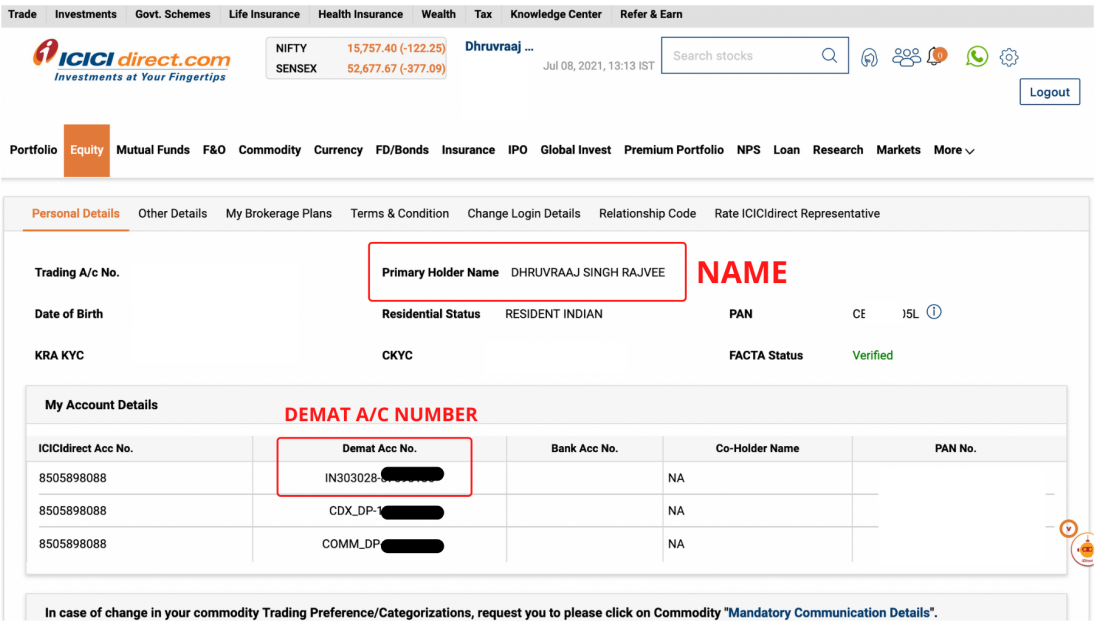Switch to the Other Details tab
This screenshot has height=631, width=1096.
point(172,213)
